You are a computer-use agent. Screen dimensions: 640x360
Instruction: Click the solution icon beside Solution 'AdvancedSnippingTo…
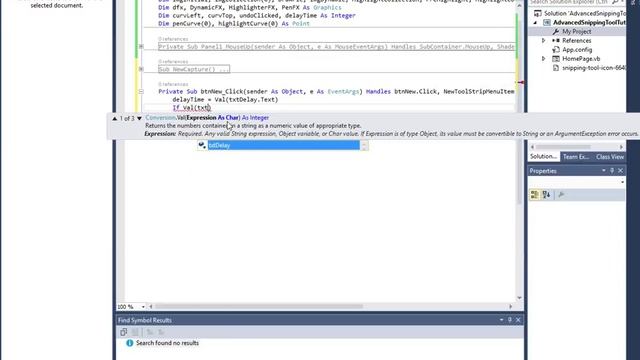tap(538, 13)
